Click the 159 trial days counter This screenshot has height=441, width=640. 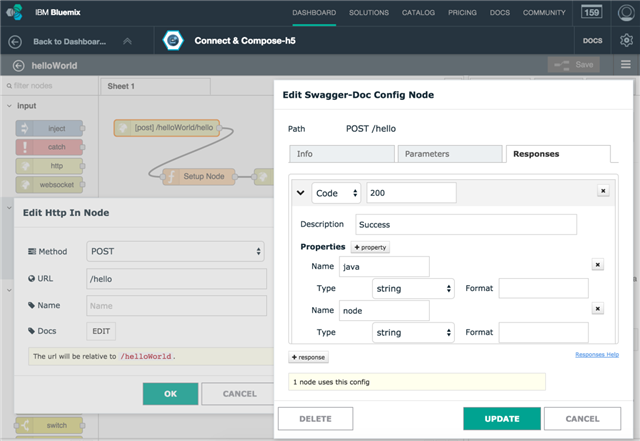point(591,12)
